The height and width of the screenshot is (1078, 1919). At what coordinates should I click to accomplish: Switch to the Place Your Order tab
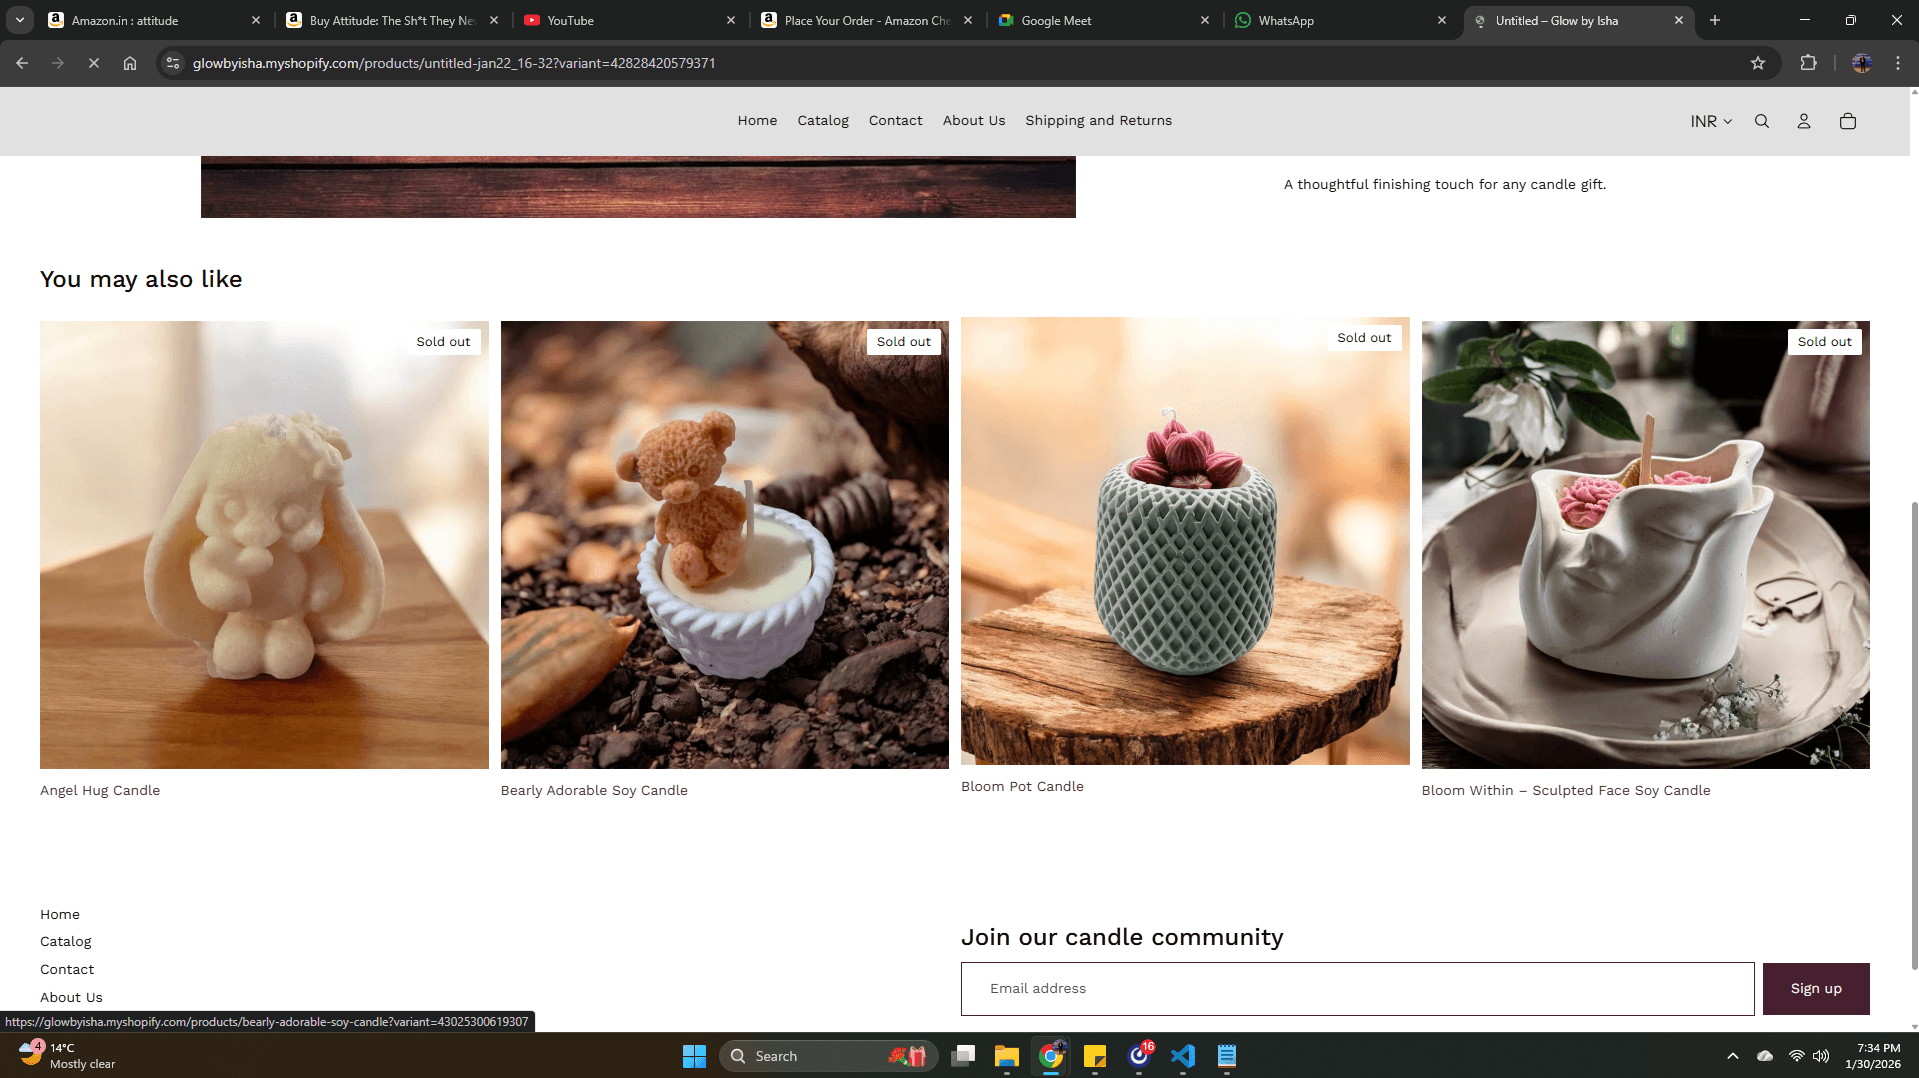point(868,20)
